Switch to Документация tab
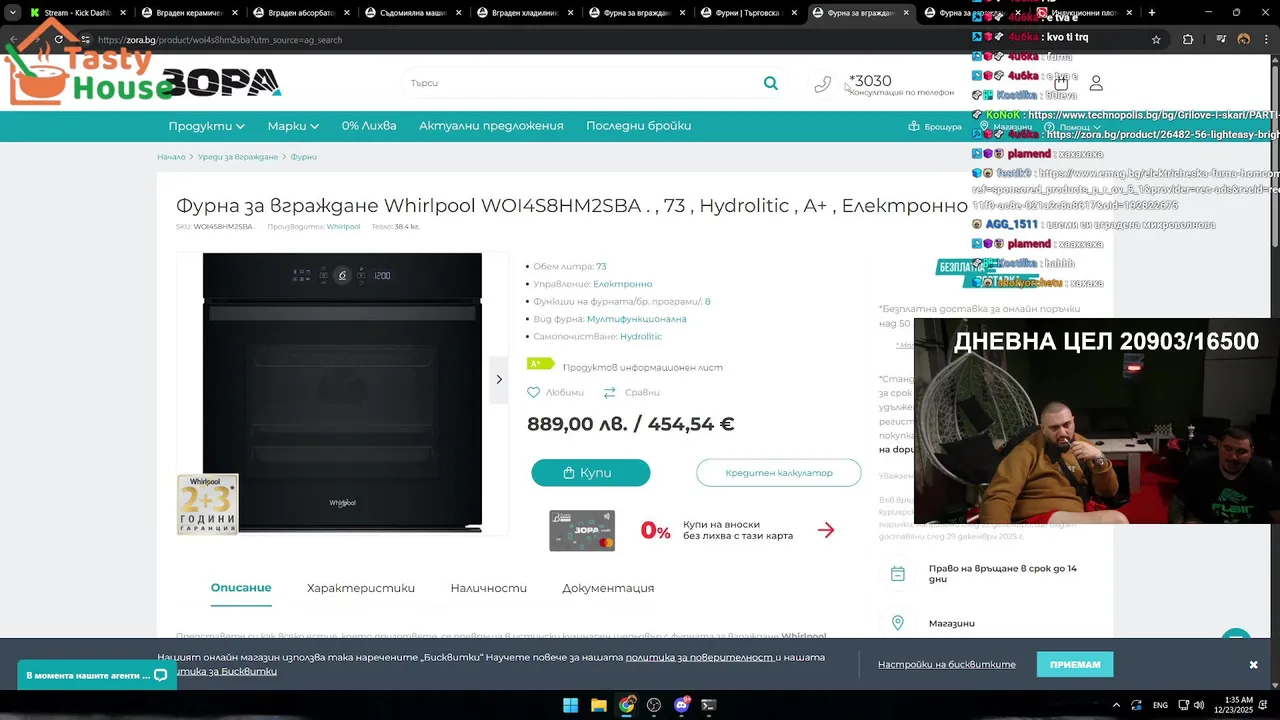This screenshot has height=720, width=1280. pos(608,588)
